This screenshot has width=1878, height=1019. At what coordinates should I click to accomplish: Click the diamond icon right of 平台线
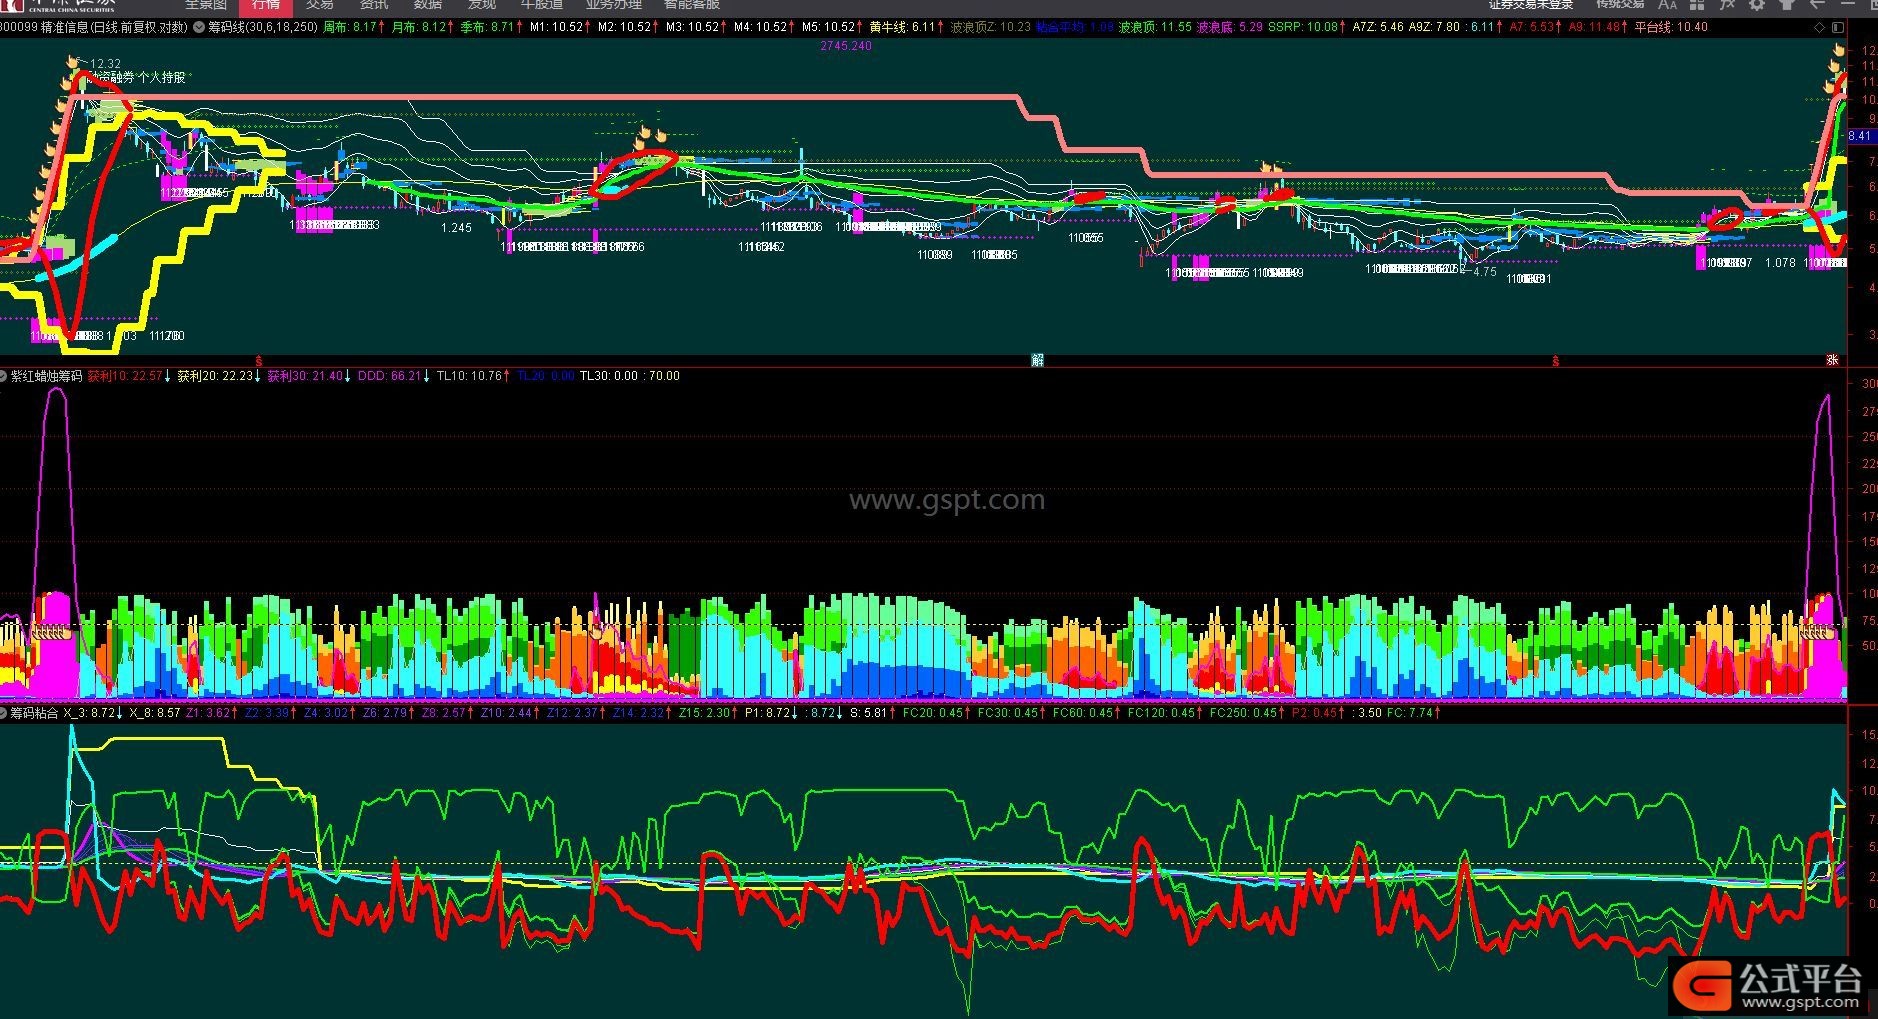1818,28
